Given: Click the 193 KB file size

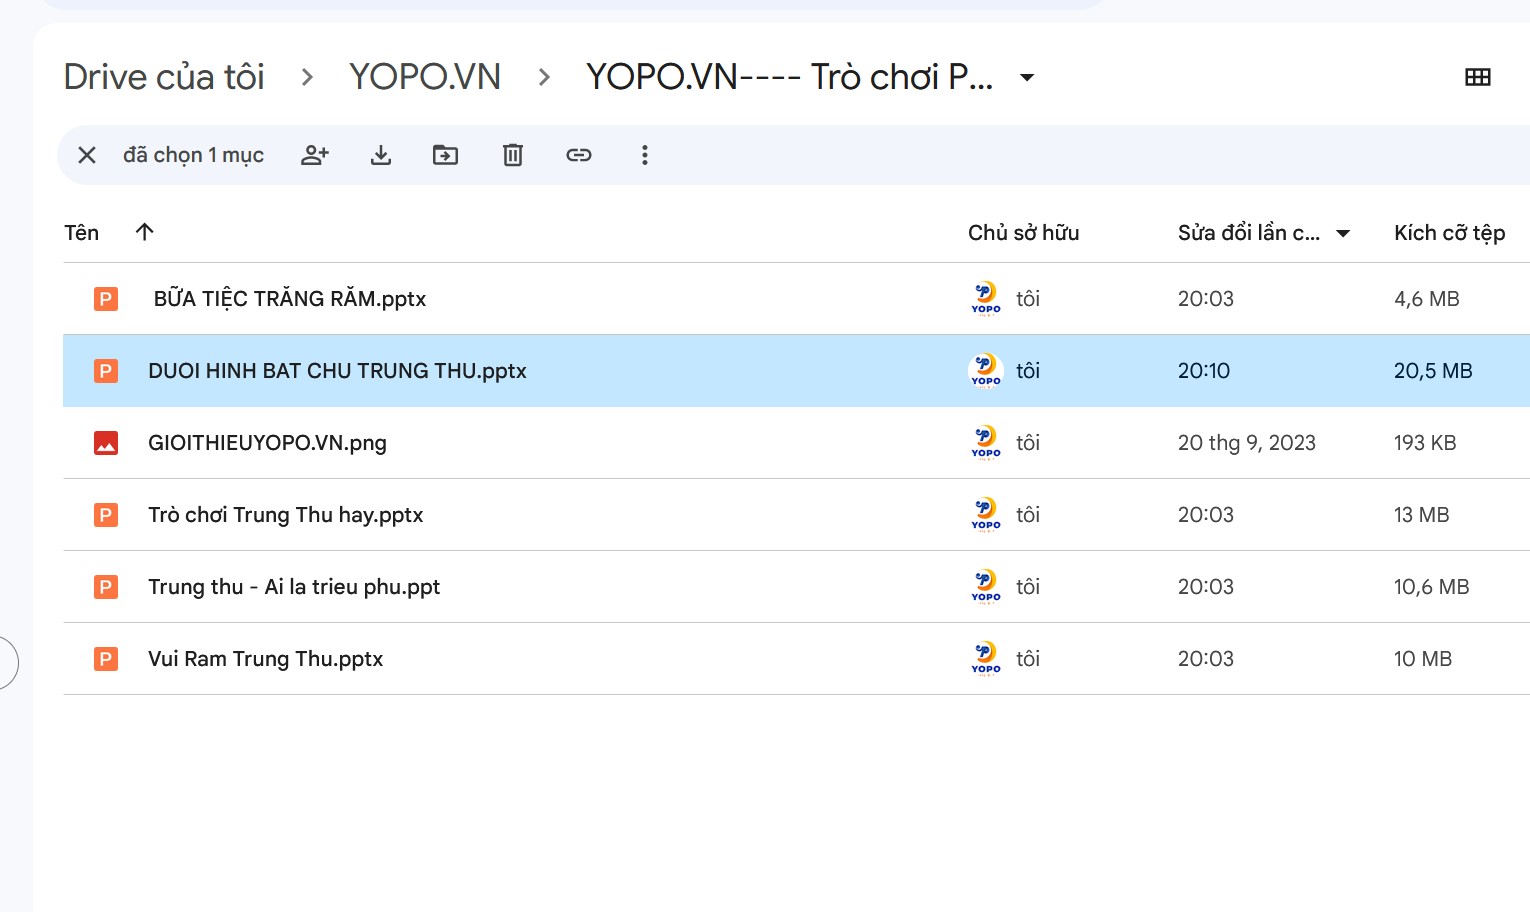Looking at the screenshot, I should [1425, 443].
